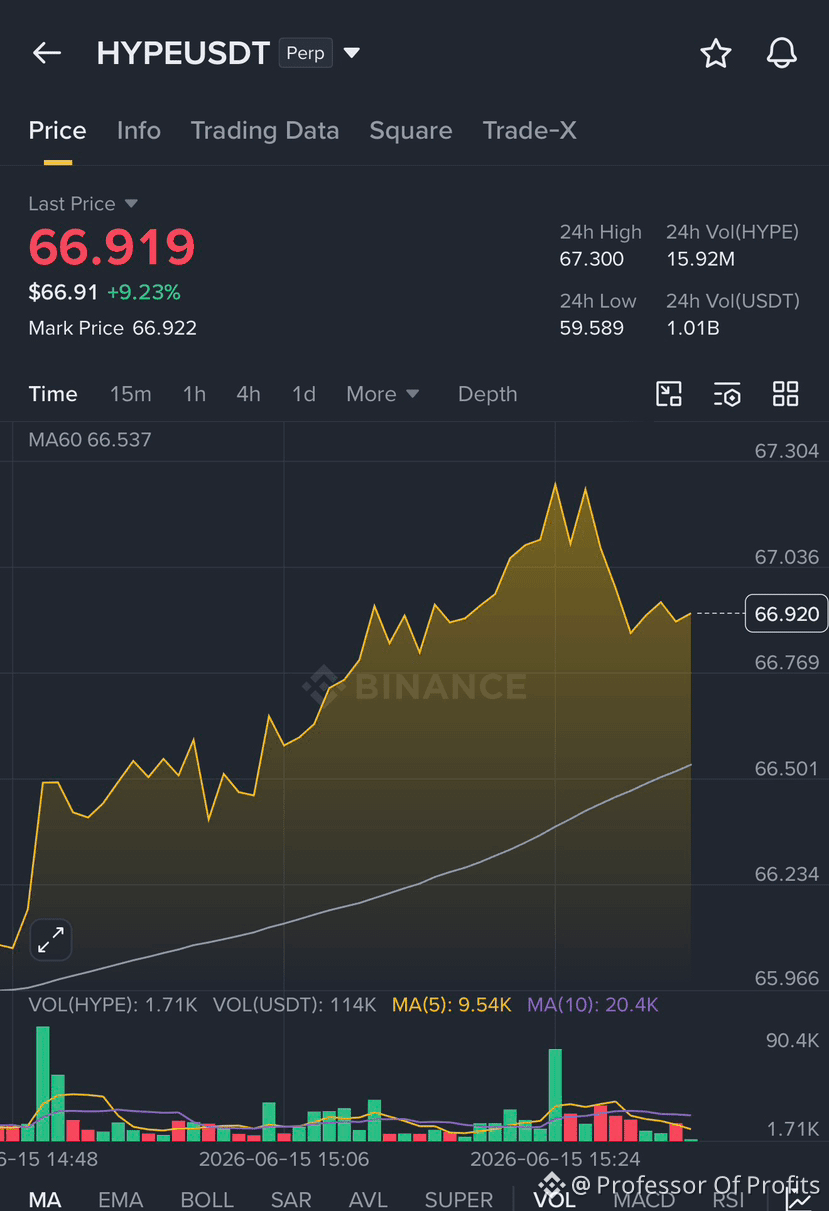Select the Time chart interval
The height and width of the screenshot is (1211, 829).
(53, 394)
